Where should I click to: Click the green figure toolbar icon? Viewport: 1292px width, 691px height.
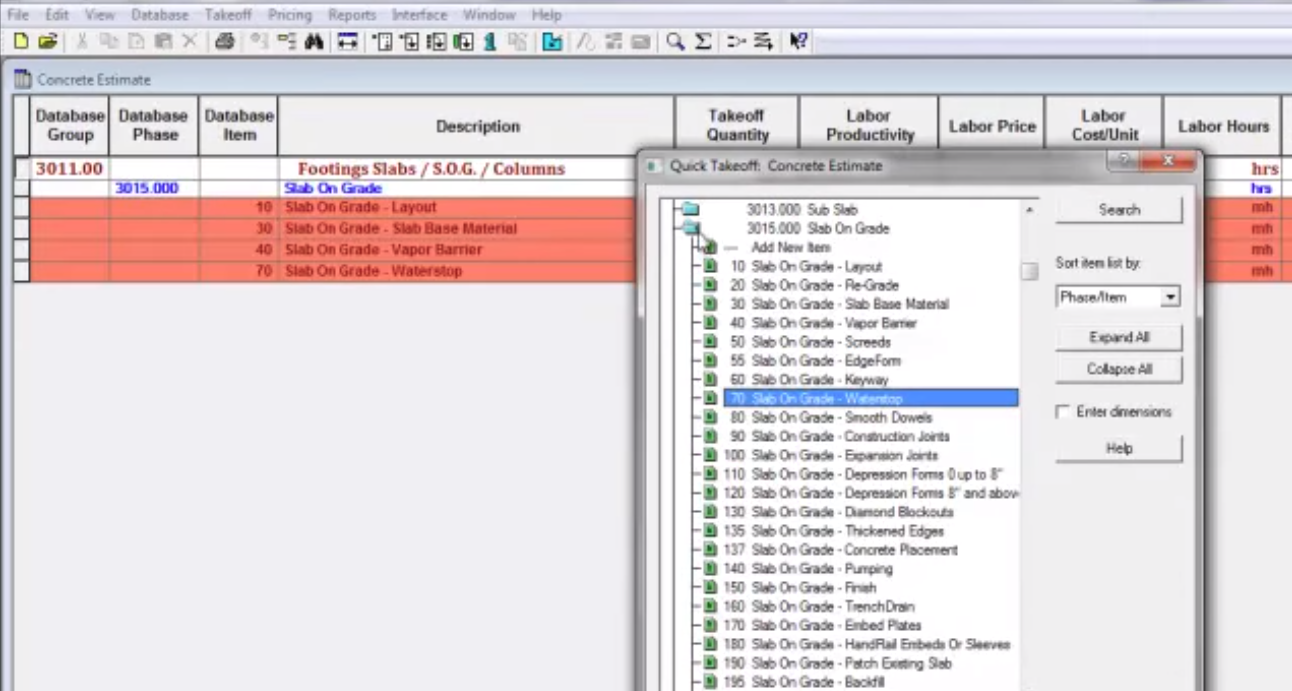(490, 42)
